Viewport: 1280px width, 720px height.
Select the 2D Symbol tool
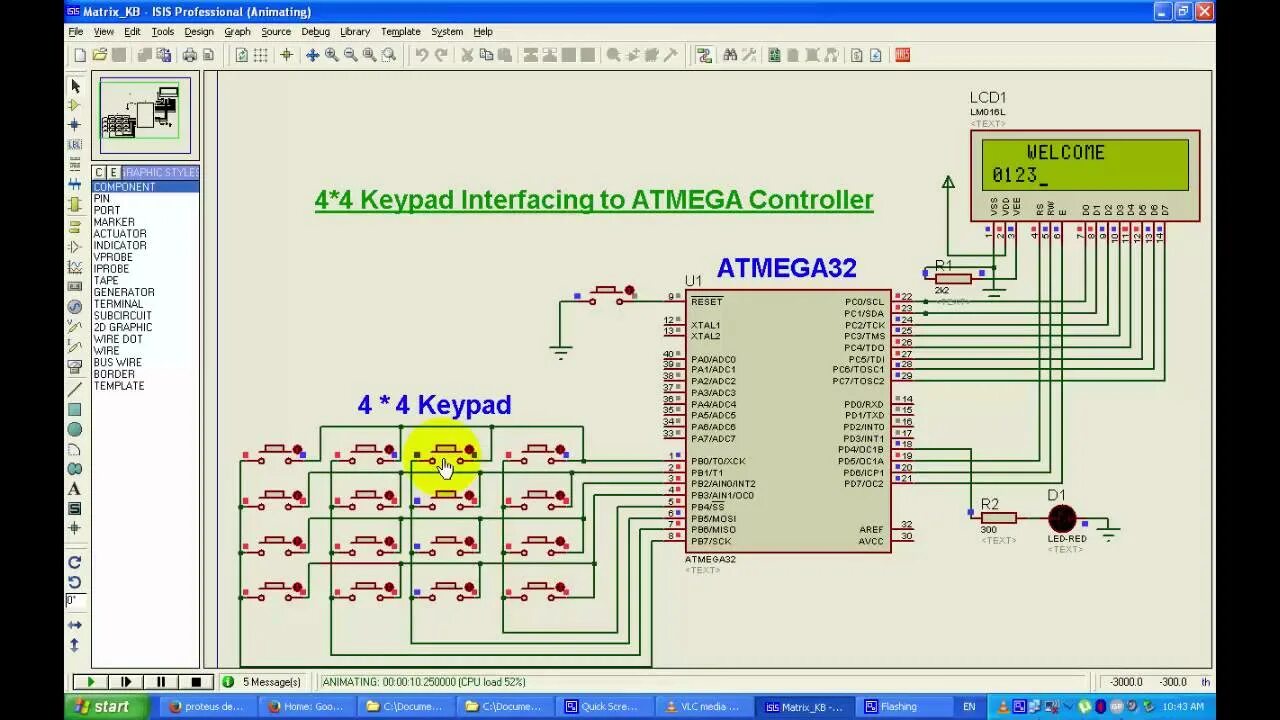75,509
